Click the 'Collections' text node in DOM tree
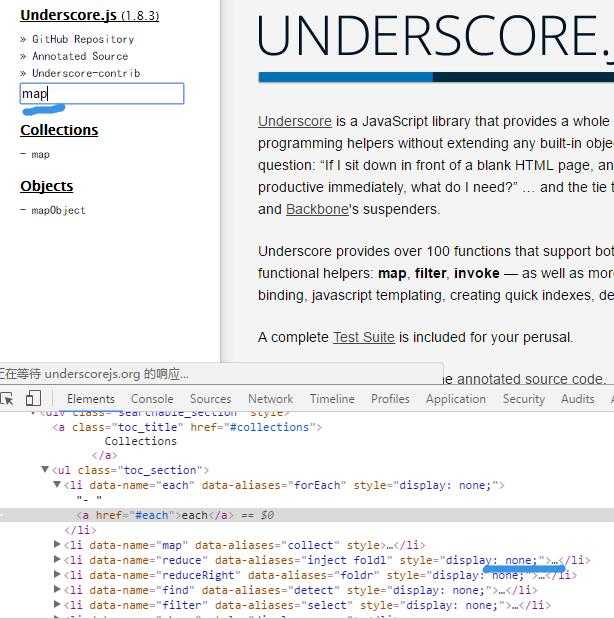The height and width of the screenshot is (619, 614). (x=141, y=441)
